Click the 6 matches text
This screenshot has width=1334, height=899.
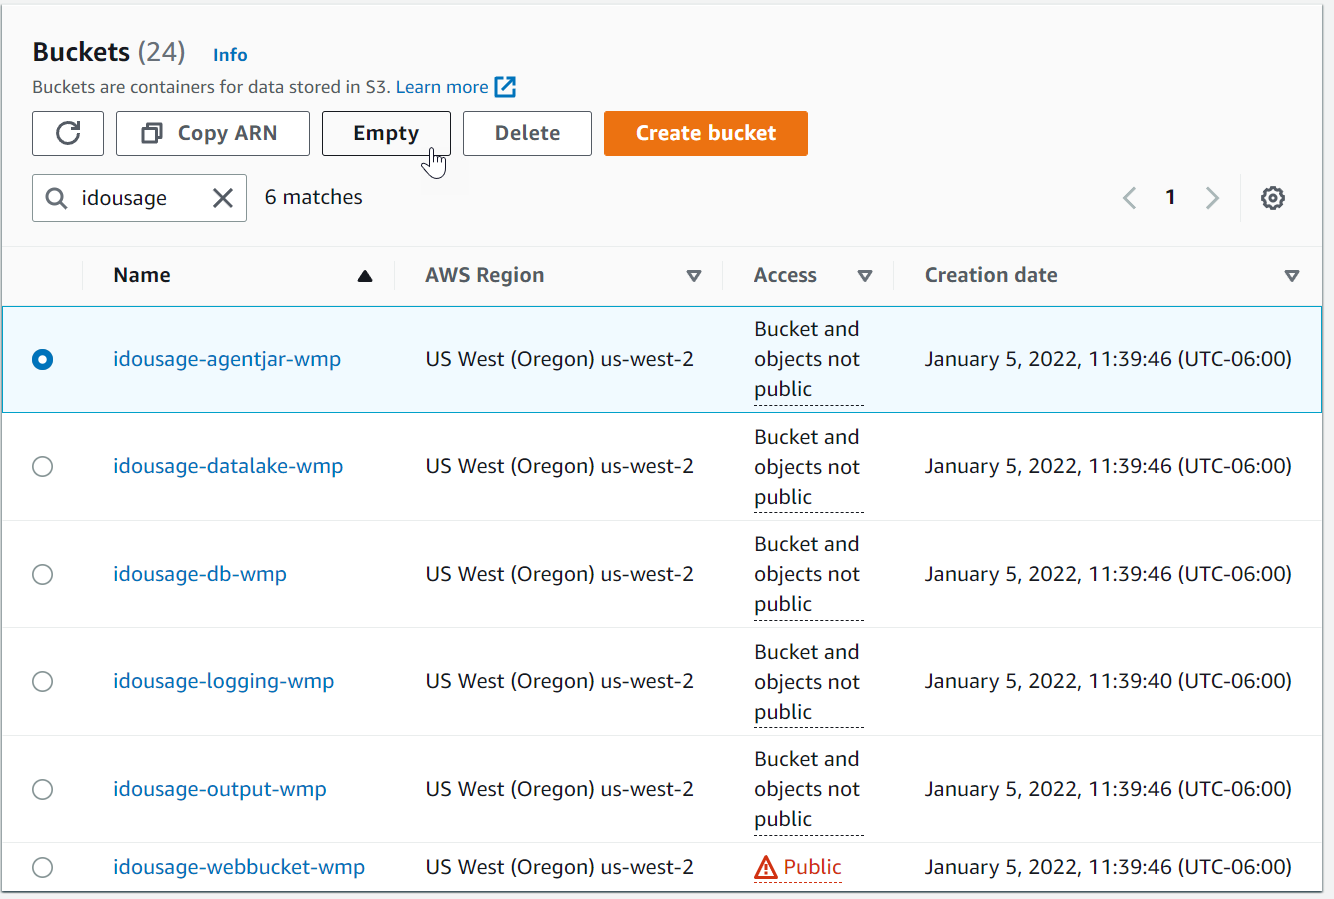(314, 197)
